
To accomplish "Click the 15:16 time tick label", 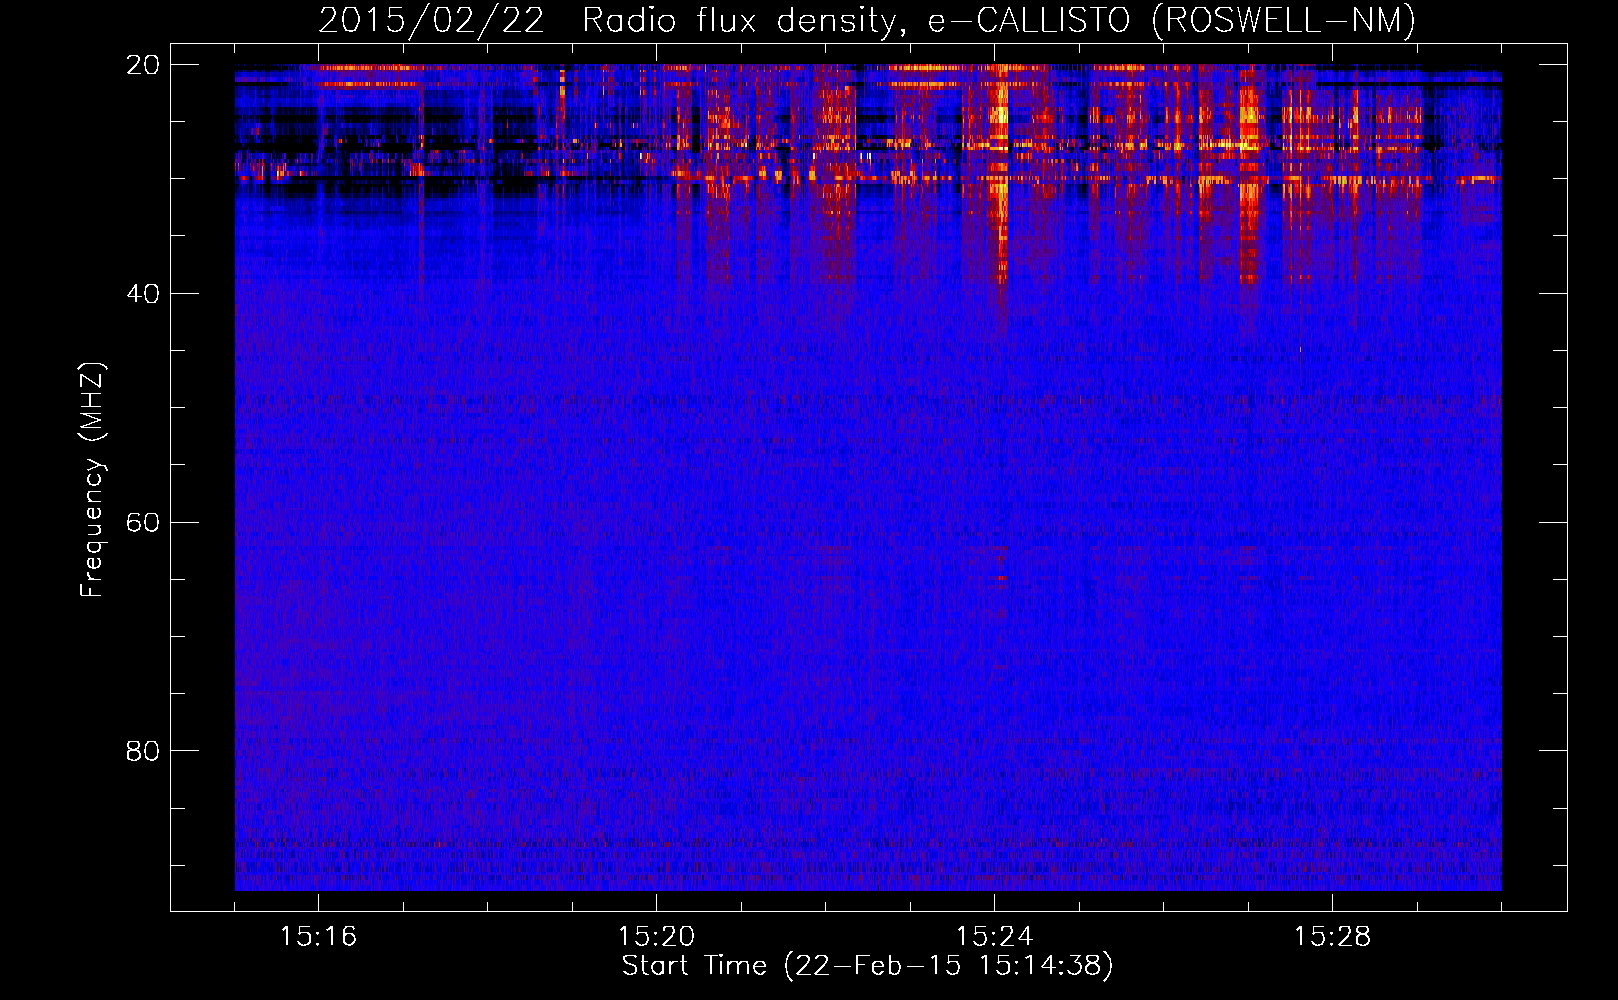I will coord(318,936).
